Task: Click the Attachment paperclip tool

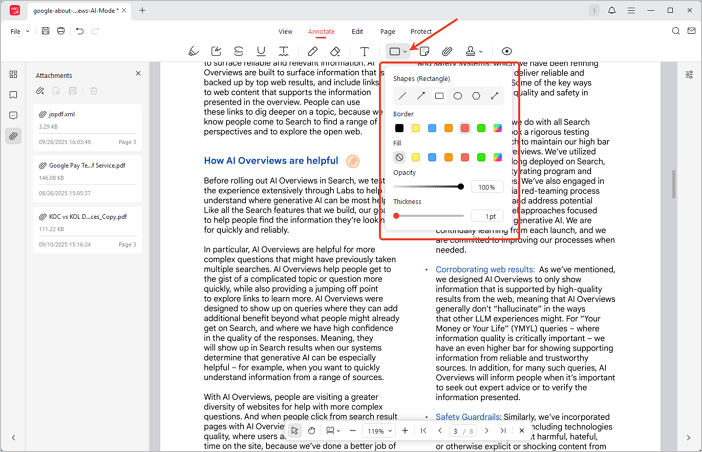Action: [x=446, y=51]
